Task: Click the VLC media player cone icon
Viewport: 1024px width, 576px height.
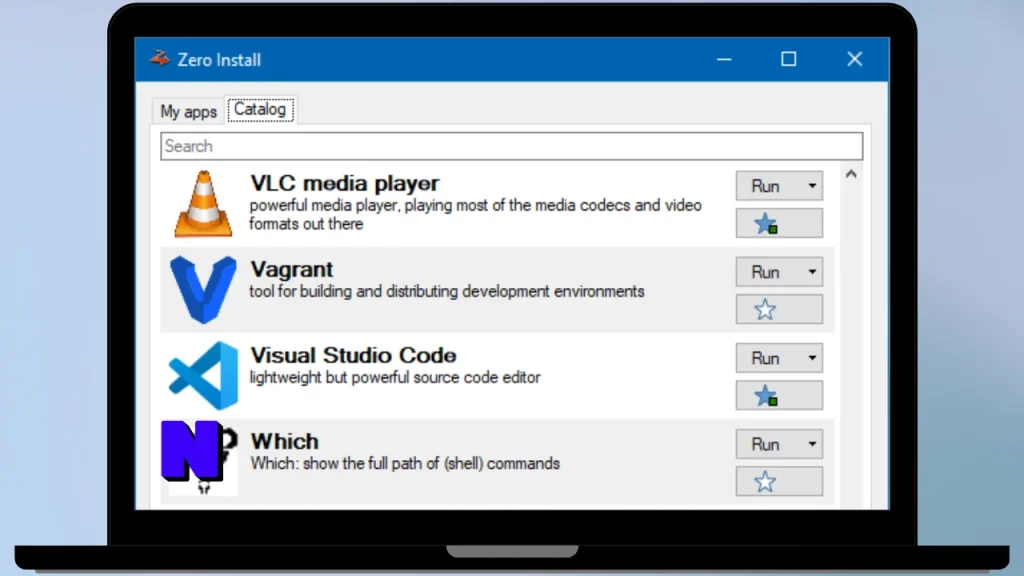Action: pyautogui.click(x=203, y=204)
